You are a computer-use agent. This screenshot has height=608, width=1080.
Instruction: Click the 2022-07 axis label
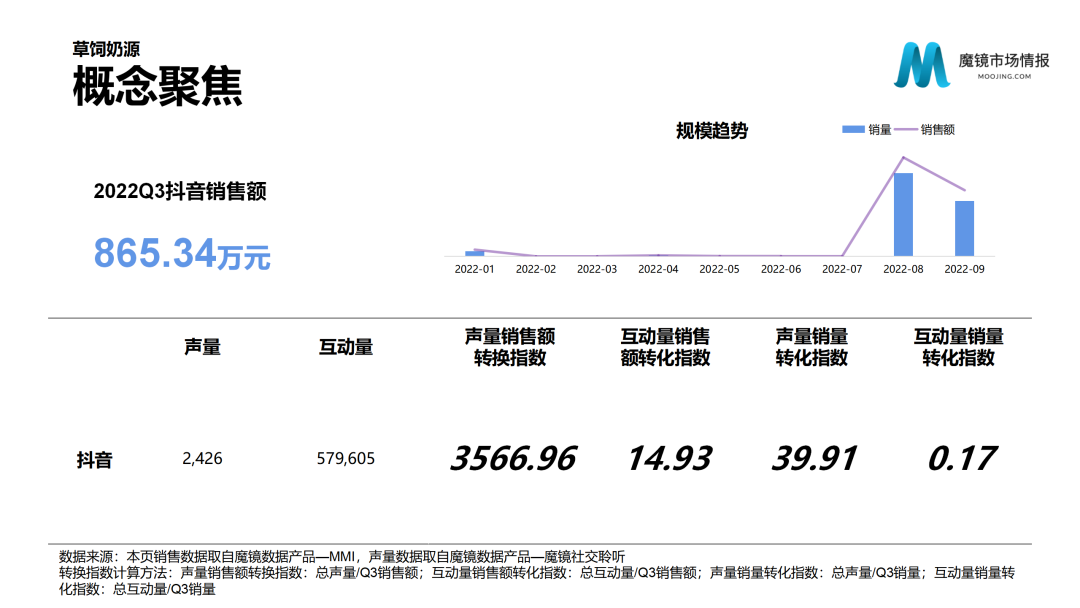[x=842, y=269]
